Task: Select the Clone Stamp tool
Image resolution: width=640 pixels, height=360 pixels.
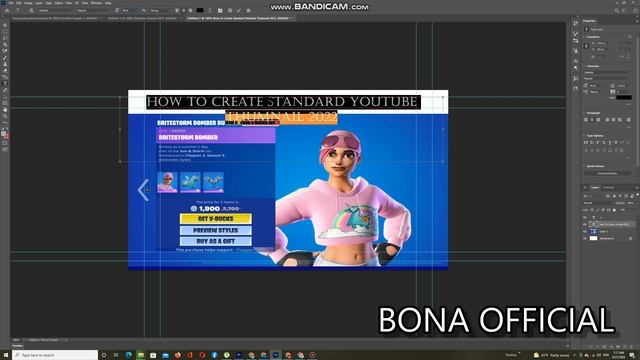Action: (x=5, y=64)
